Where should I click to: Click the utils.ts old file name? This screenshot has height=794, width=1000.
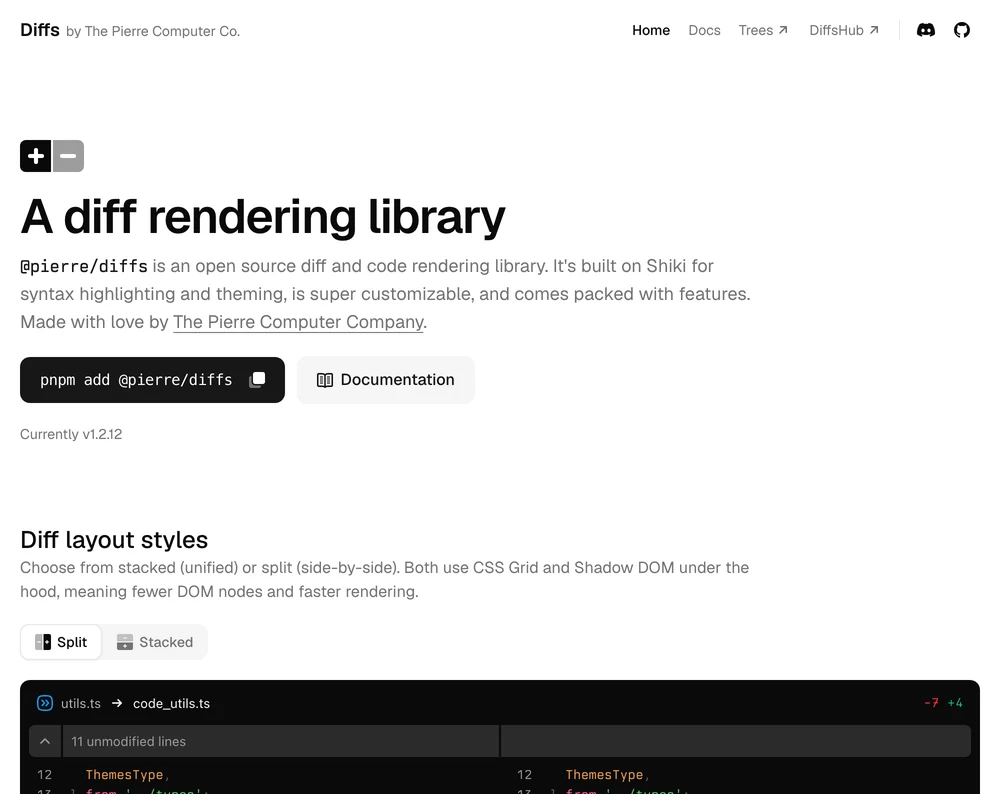pyautogui.click(x=81, y=703)
